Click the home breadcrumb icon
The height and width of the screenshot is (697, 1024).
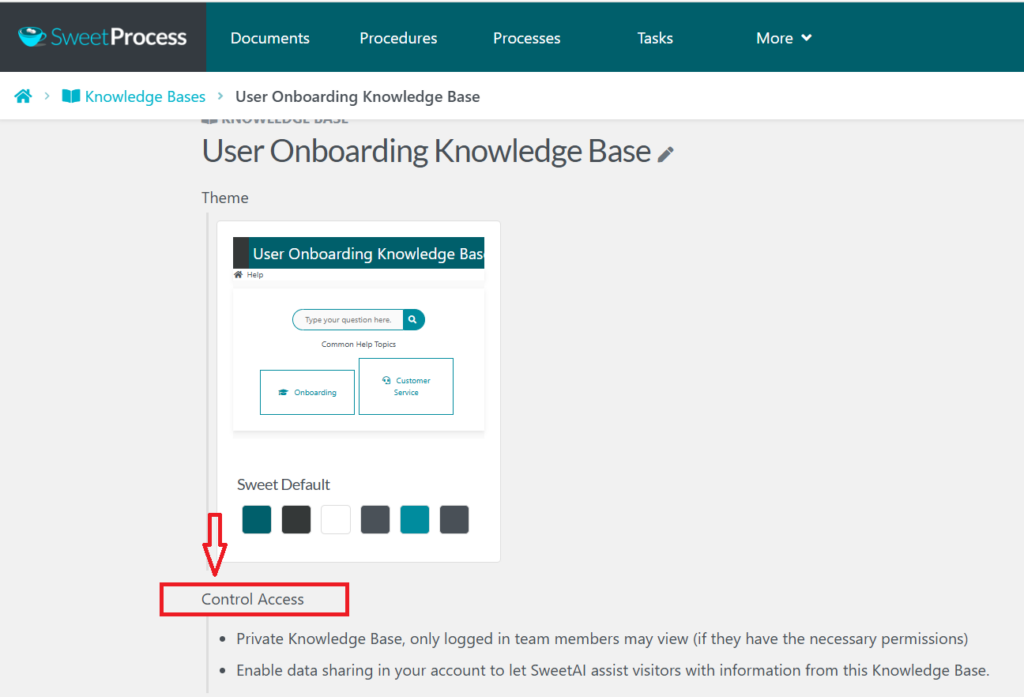pos(24,96)
